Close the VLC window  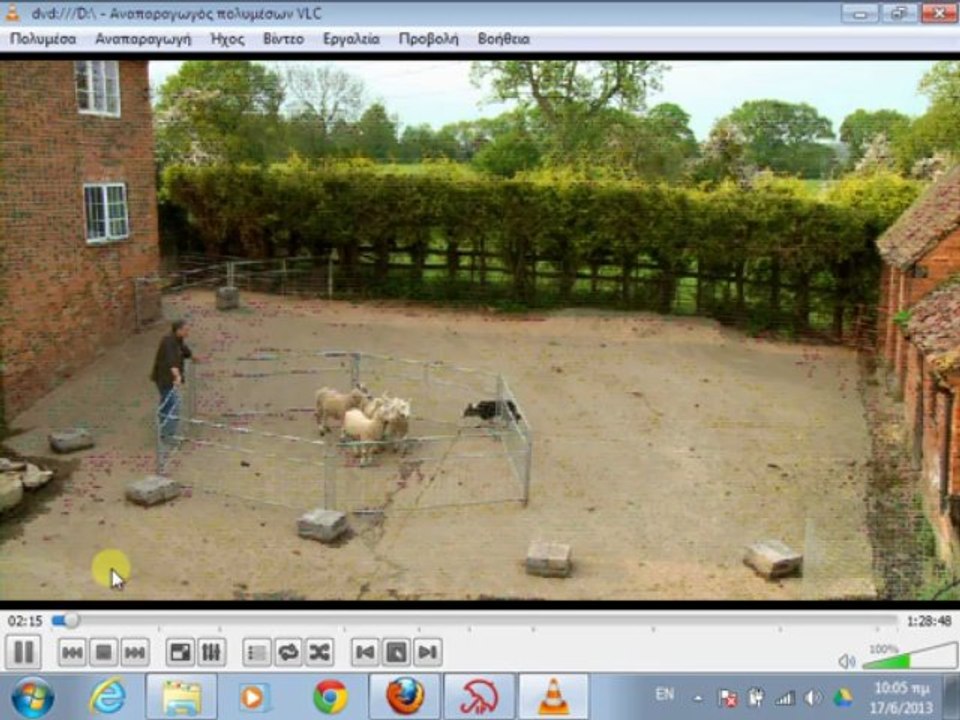click(939, 13)
